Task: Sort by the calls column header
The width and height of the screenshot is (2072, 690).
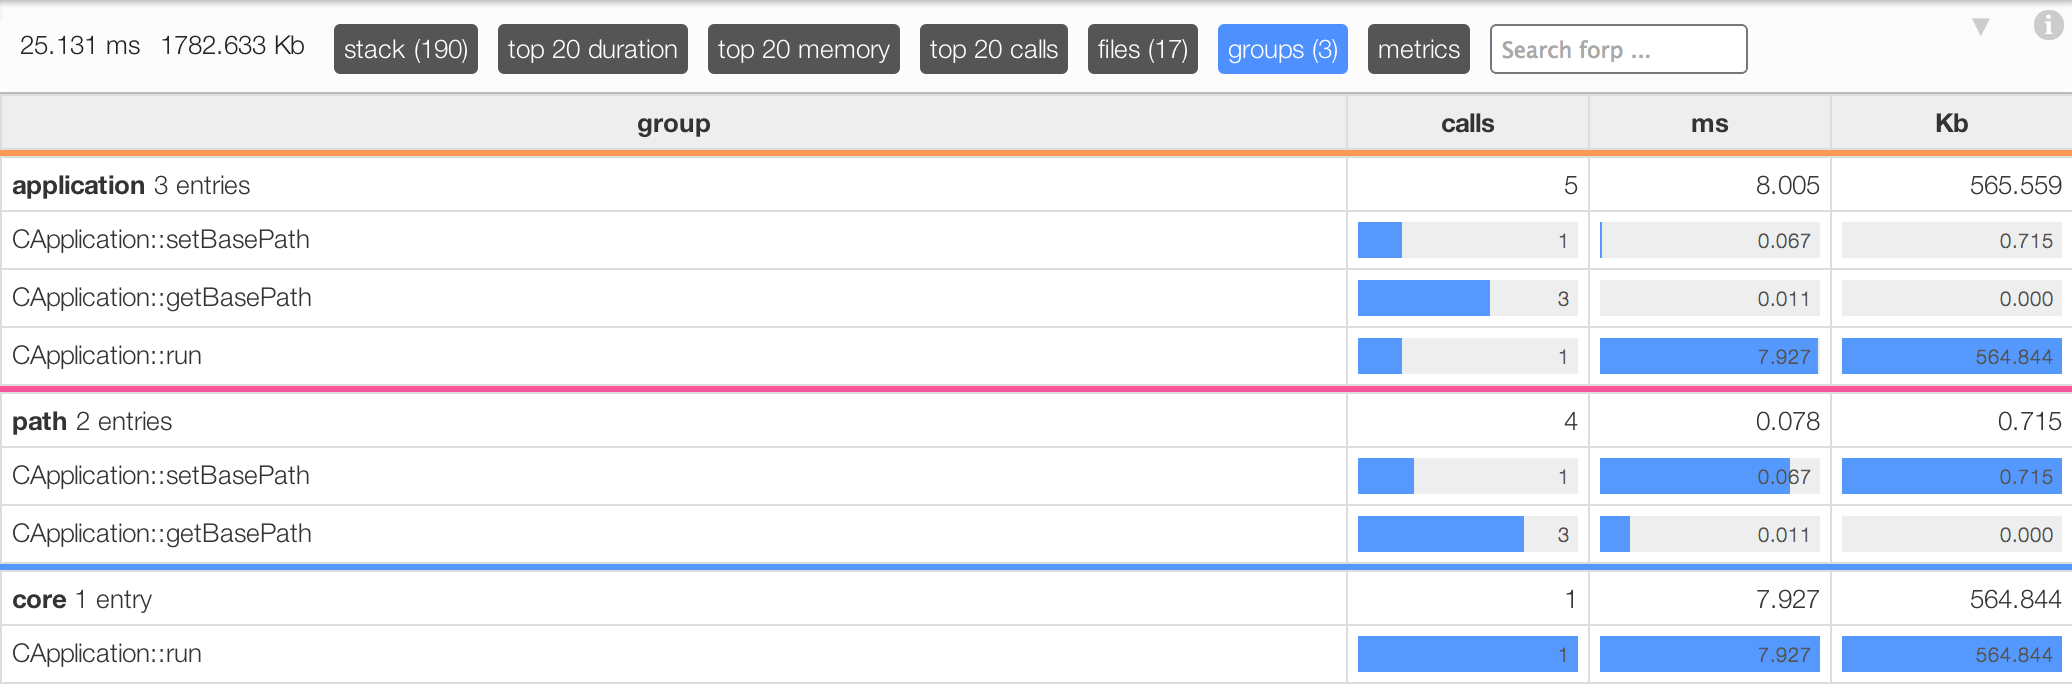Action: [1468, 123]
